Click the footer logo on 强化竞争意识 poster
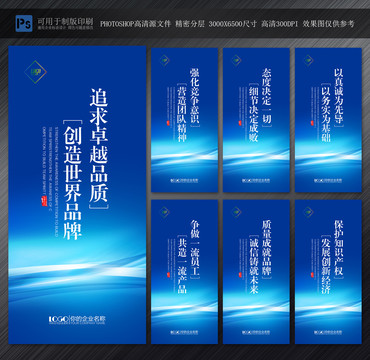Viewport: 370px width, 360px height. click(184, 180)
